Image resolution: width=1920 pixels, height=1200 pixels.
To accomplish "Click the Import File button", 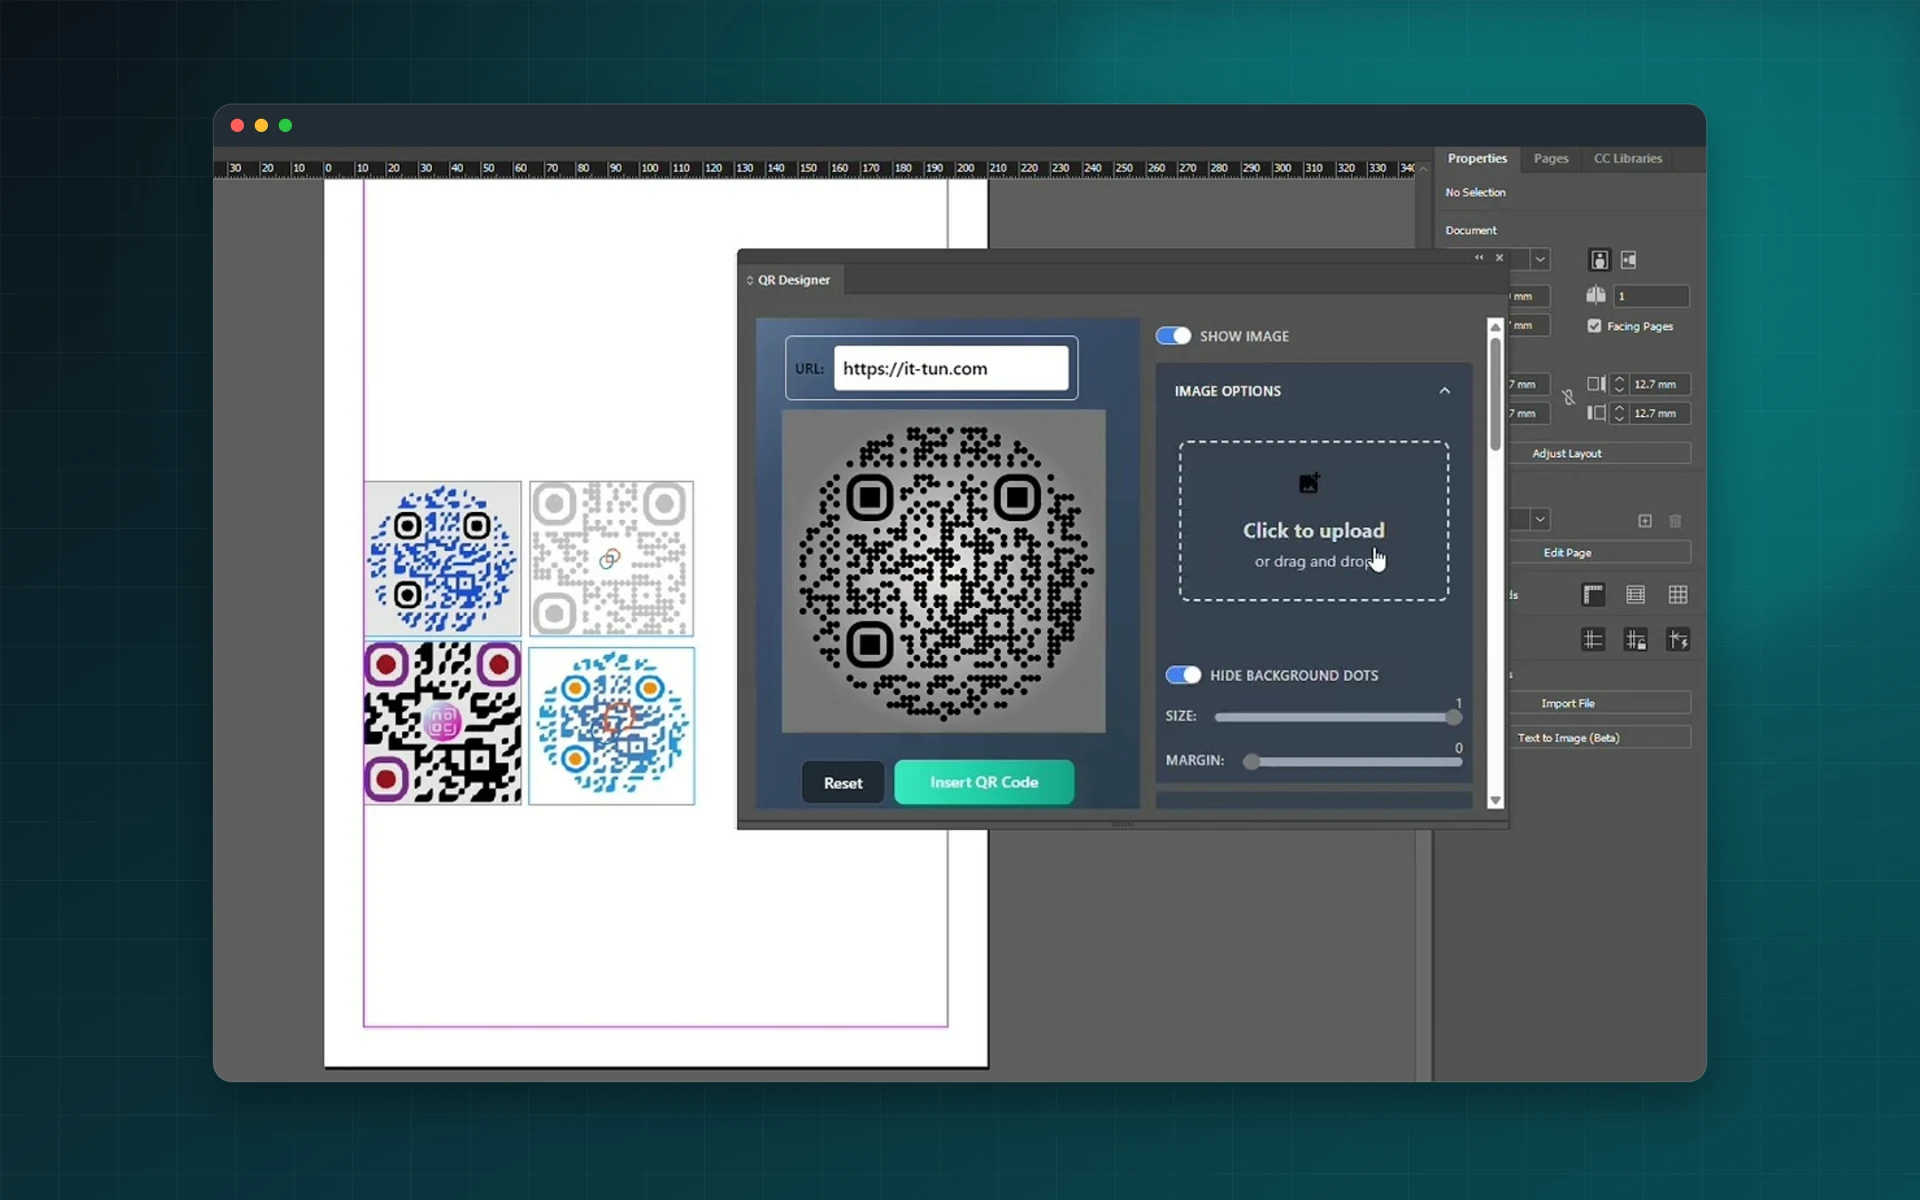I will (x=1600, y=703).
